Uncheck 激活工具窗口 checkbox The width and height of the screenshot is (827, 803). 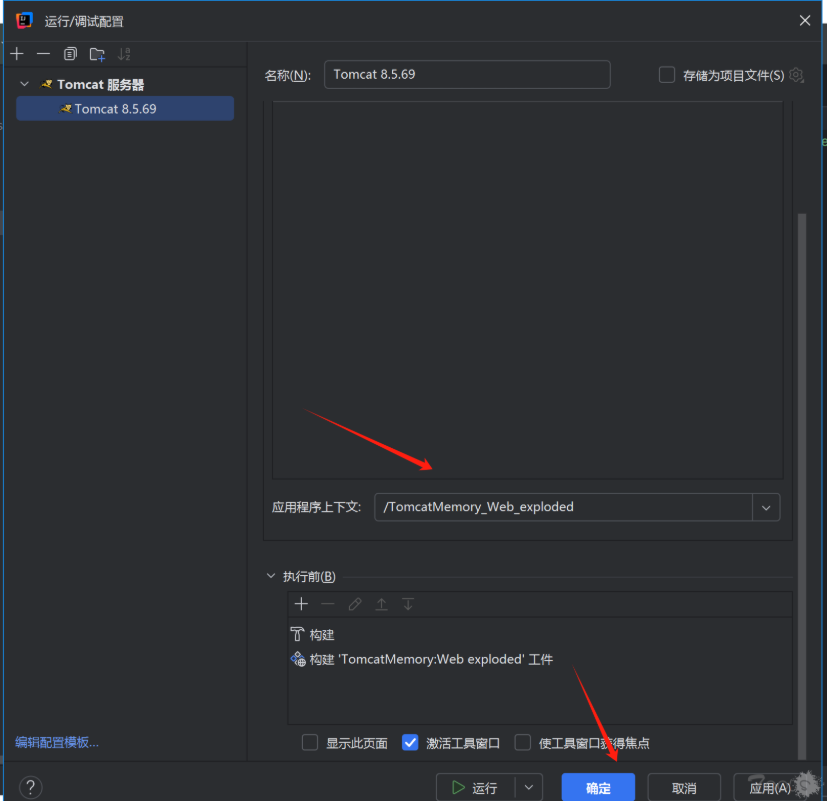pos(410,743)
